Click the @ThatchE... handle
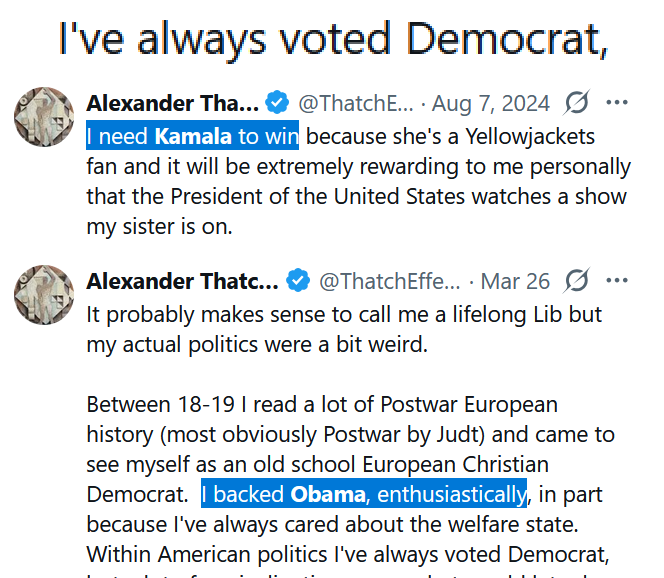This screenshot has width=664, height=578. tap(356, 103)
